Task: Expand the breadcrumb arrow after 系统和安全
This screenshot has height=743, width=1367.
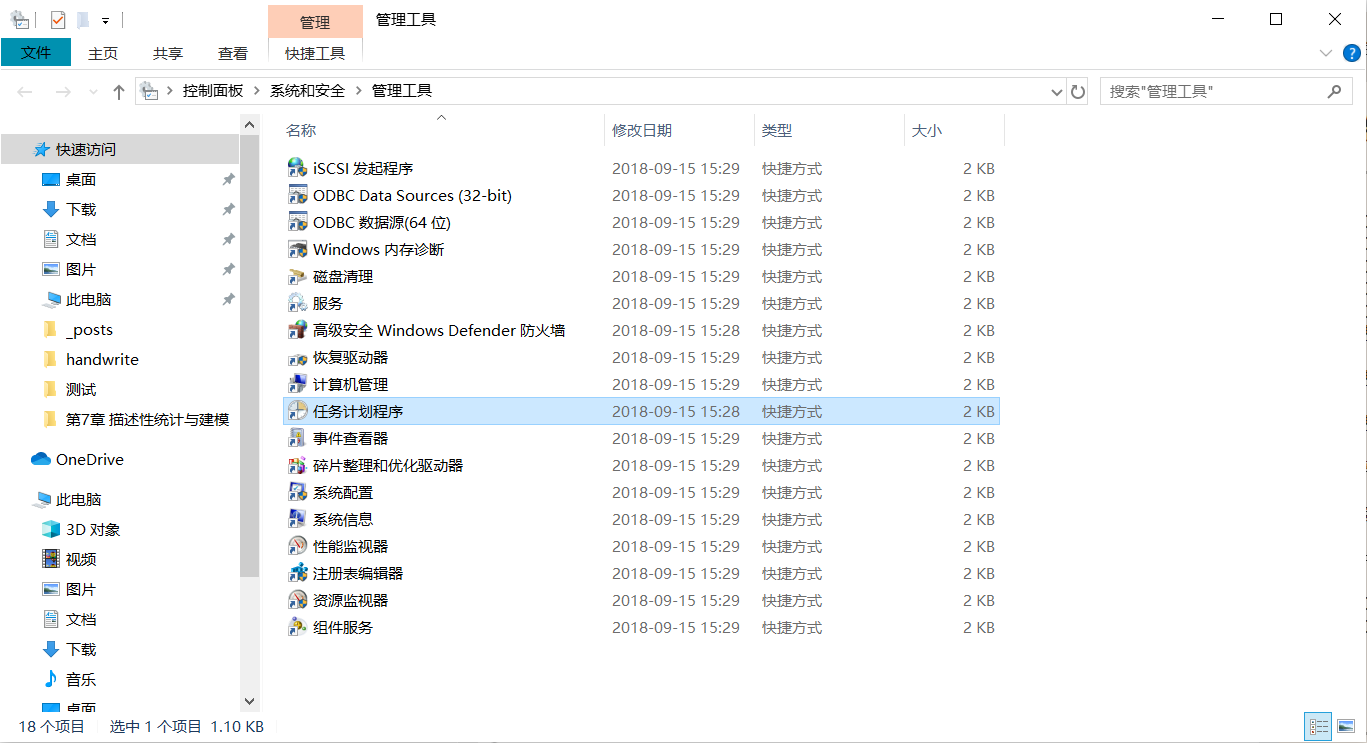Action: point(358,91)
